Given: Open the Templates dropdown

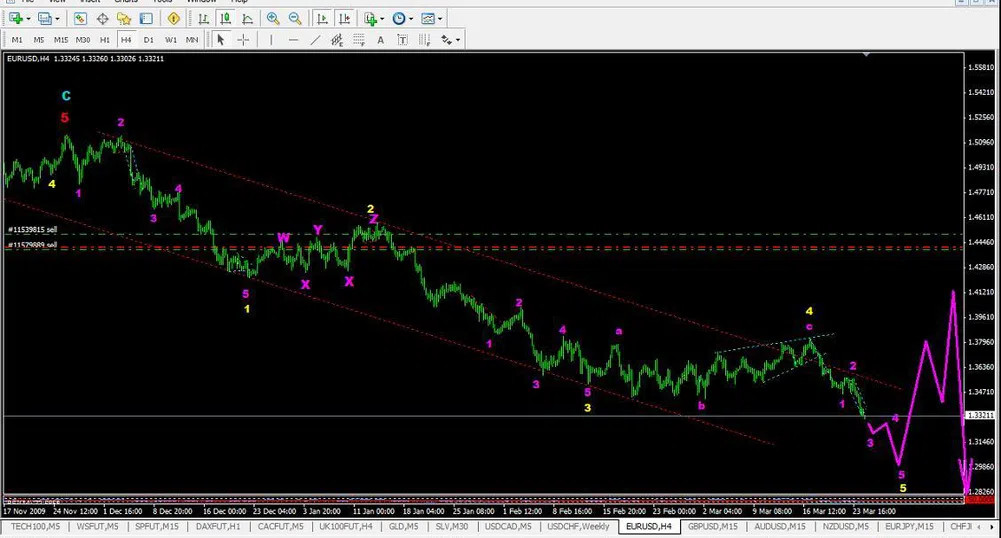Looking at the screenshot, I should pos(432,18).
